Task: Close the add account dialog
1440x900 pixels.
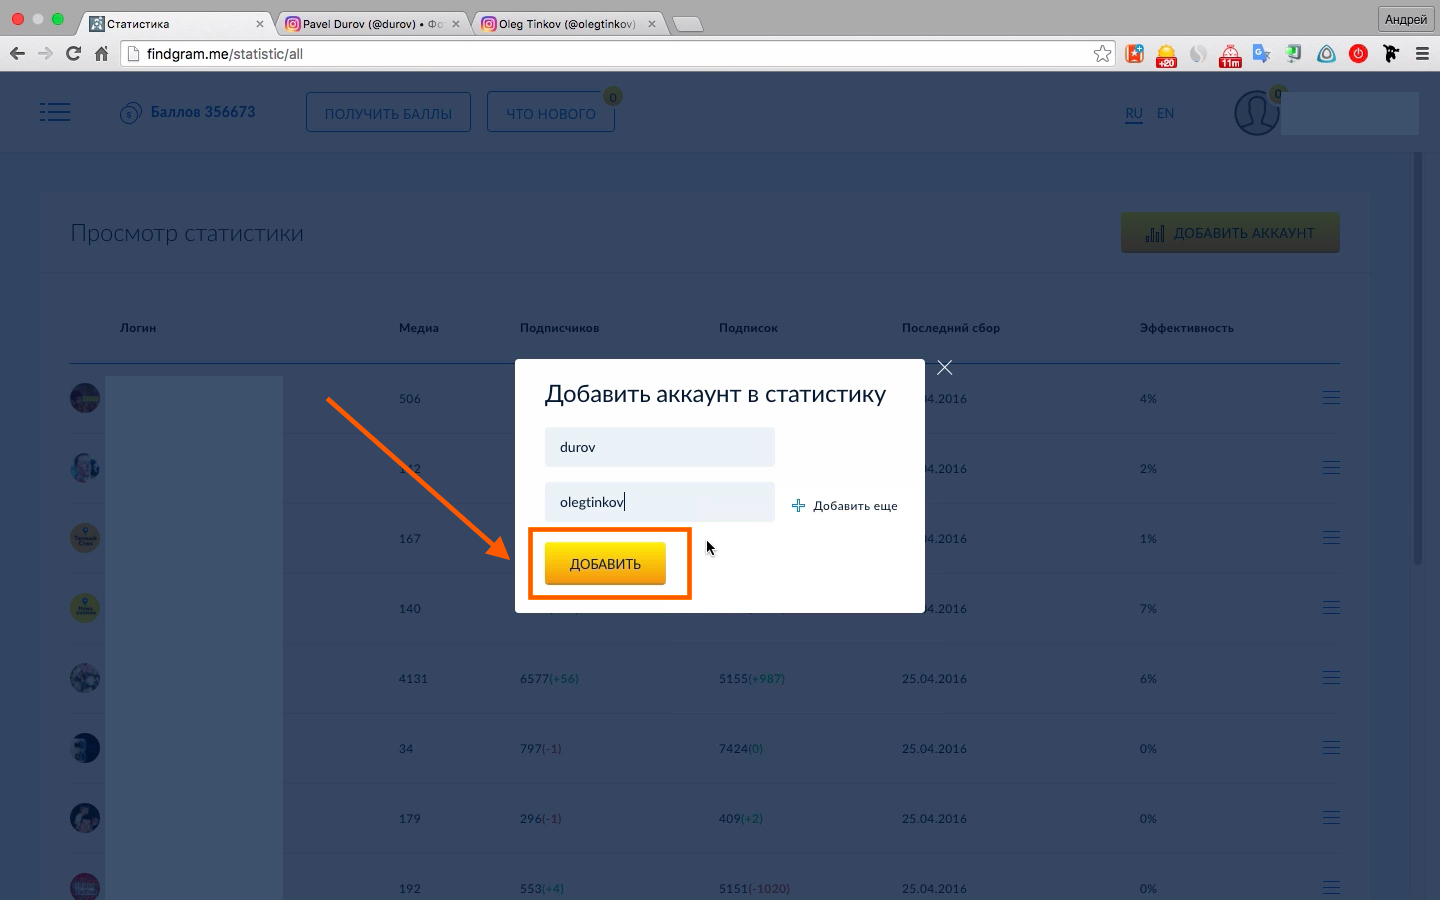Action: [944, 368]
